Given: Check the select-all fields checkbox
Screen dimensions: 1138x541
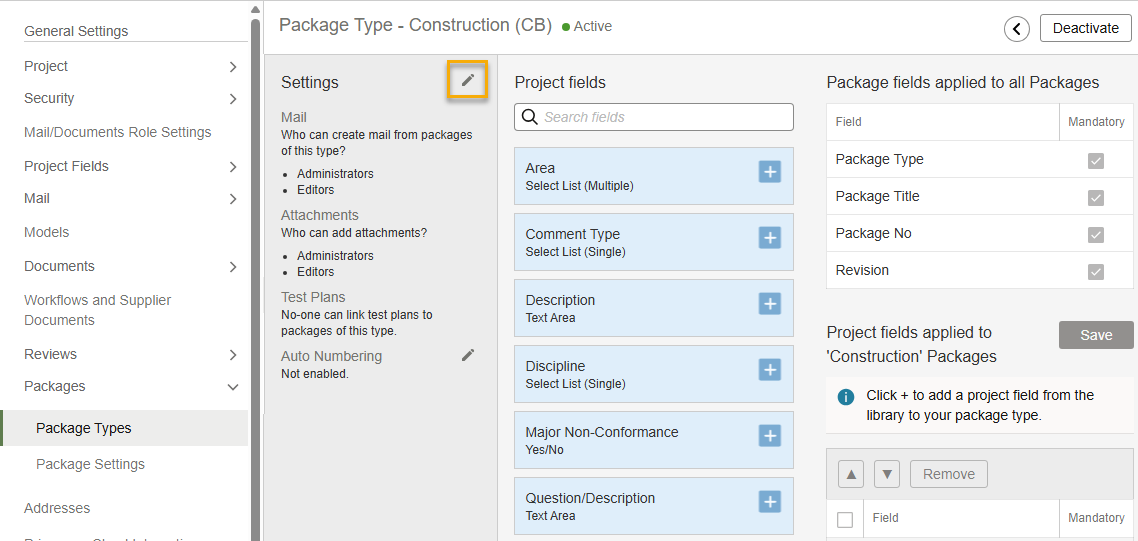Looking at the screenshot, I should [x=845, y=519].
